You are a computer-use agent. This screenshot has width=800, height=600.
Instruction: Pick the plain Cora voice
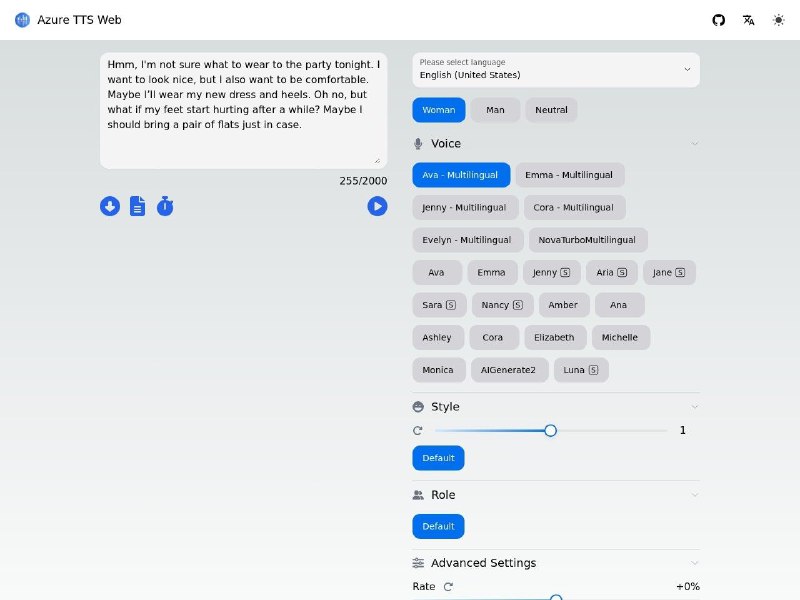pos(493,337)
